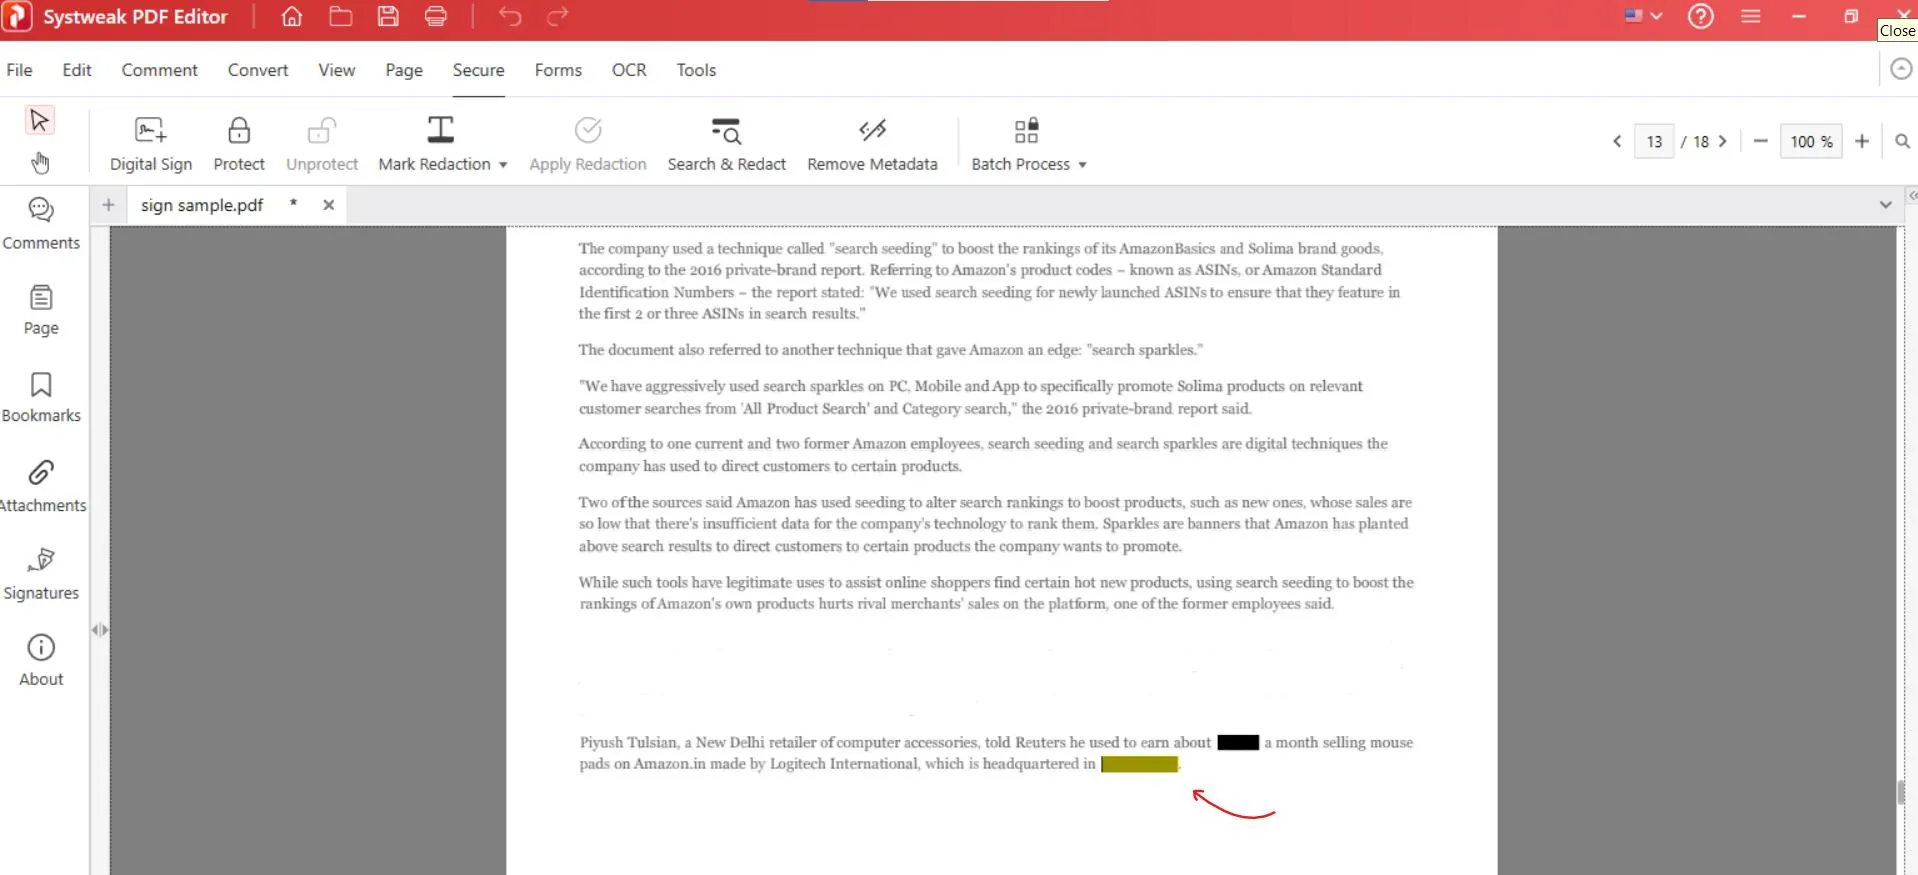Viewport: 1918px width, 875px height.
Task: Toggle the left sidebar collapse handle
Action: [x=99, y=630]
